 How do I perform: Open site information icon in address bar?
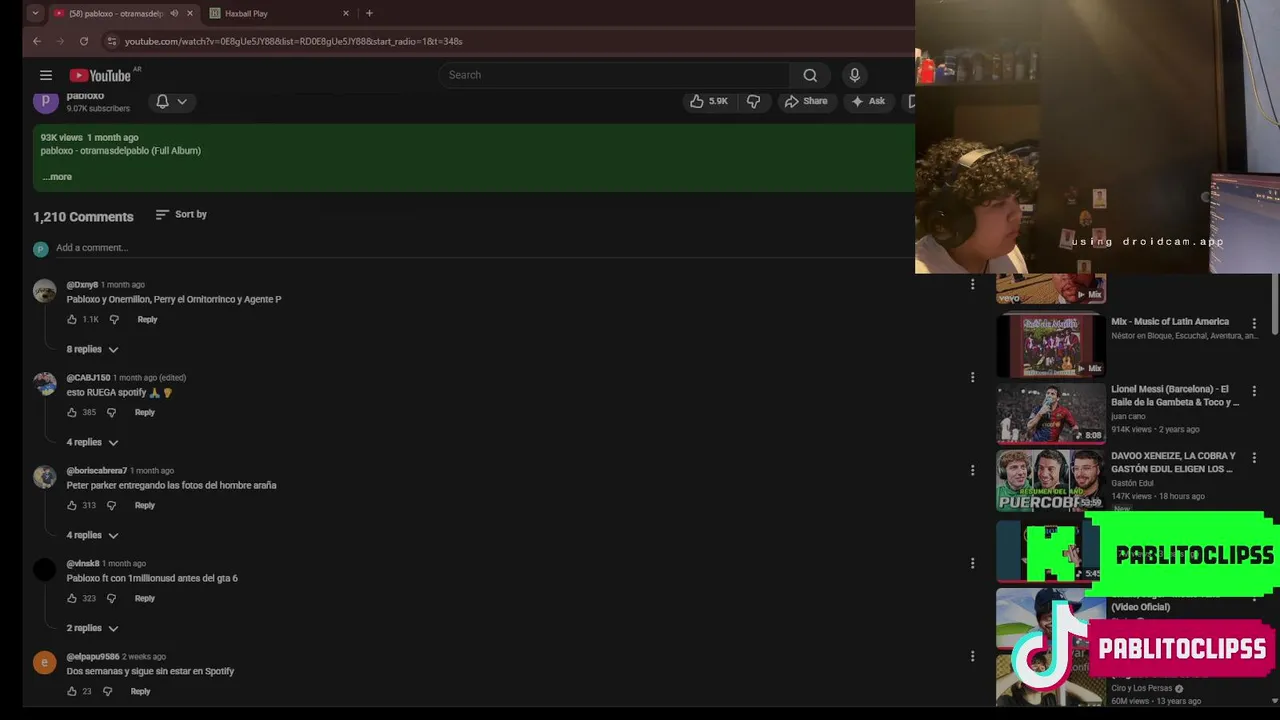[112, 41]
